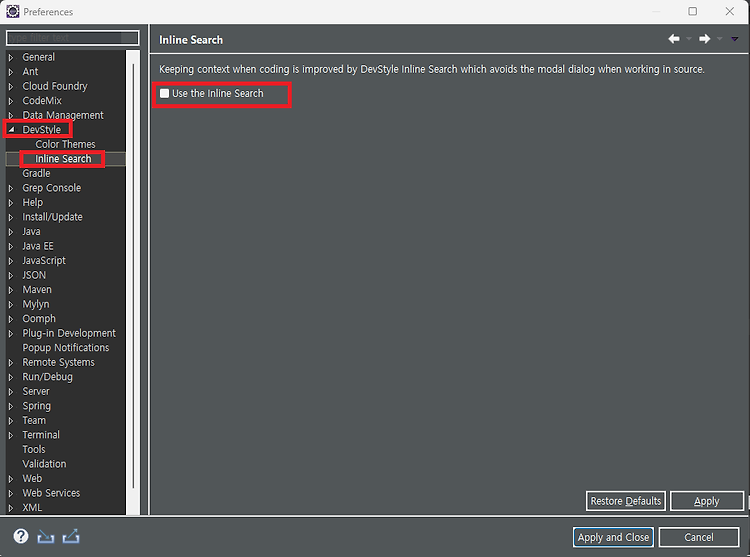The width and height of the screenshot is (750, 557).
Task: Open the back history dropdown arrow
Action: [689, 39]
